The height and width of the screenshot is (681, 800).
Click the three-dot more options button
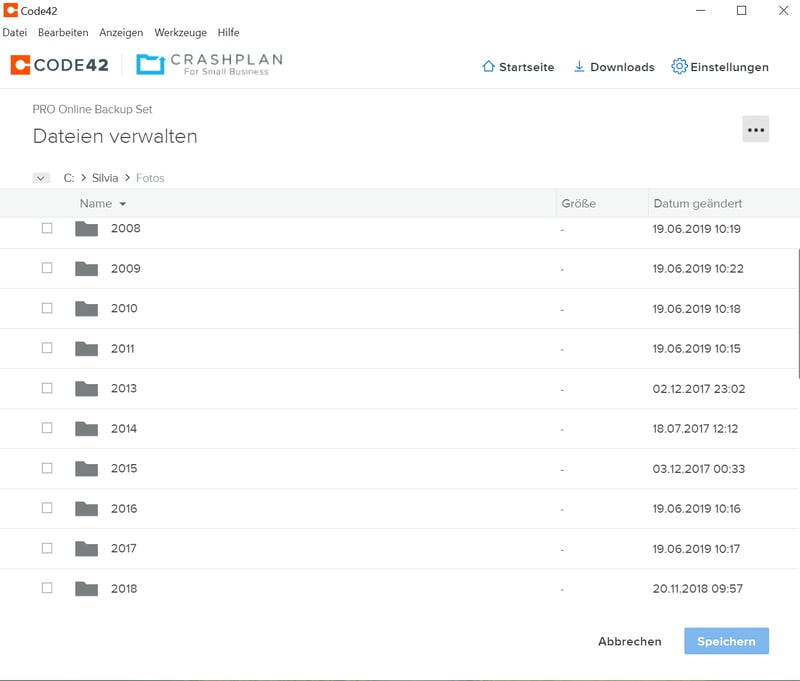coord(755,130)
